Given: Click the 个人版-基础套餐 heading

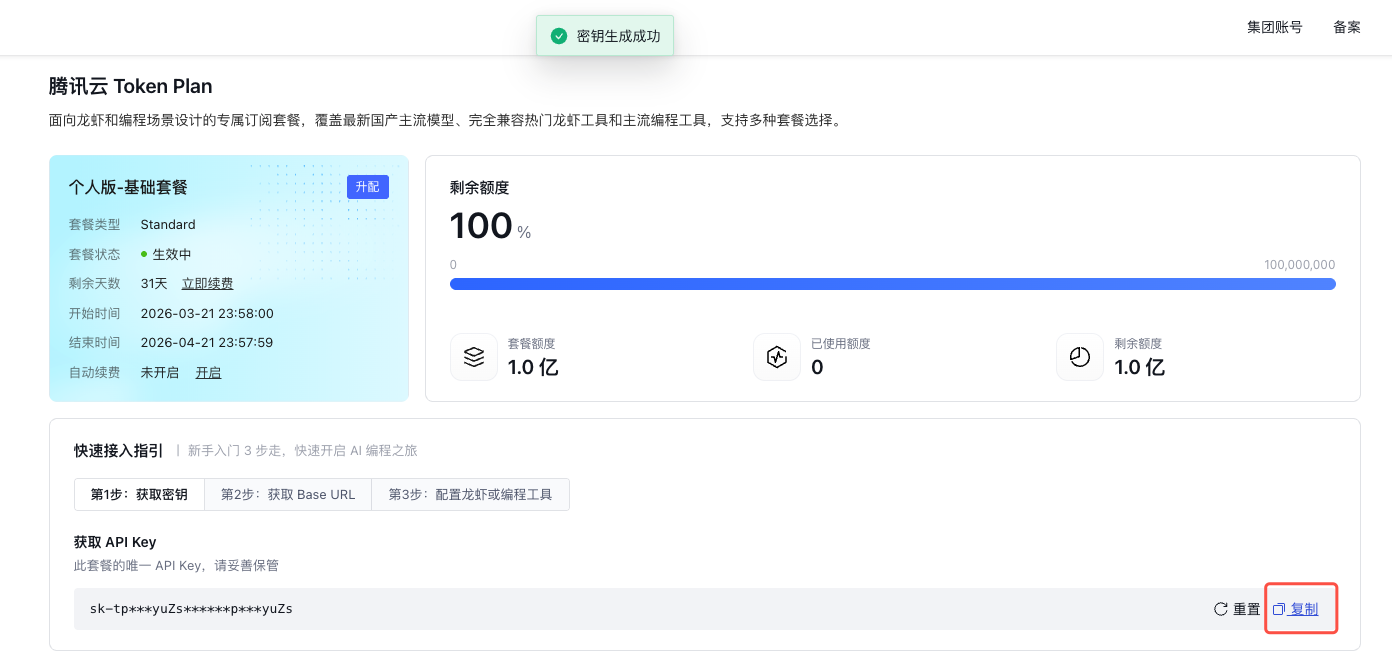Looking at the screenshot, I should (128, 187).
